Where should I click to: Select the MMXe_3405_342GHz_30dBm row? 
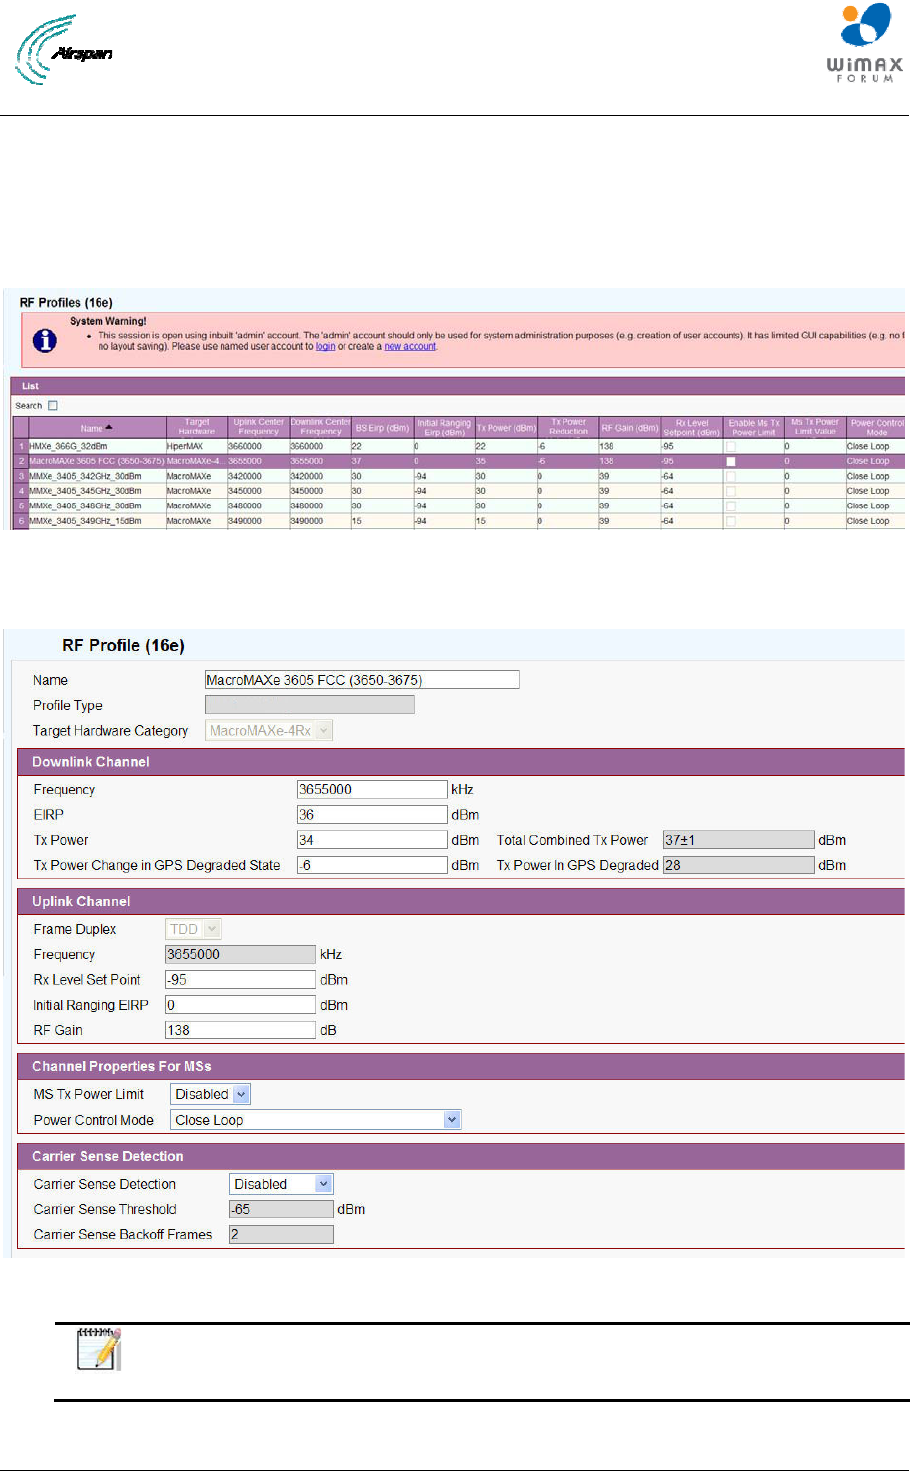[x=458, y=476]
